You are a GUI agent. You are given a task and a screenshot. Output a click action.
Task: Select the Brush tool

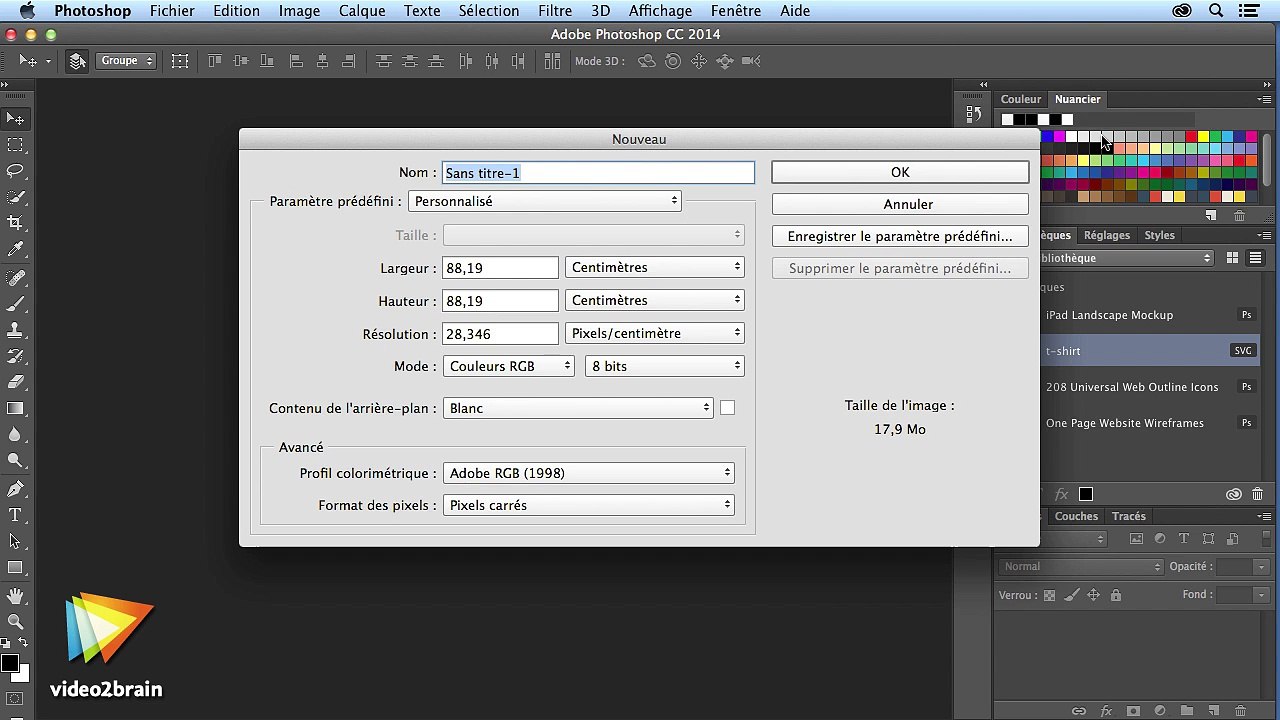pyautogui.click(x=15, y=303)
